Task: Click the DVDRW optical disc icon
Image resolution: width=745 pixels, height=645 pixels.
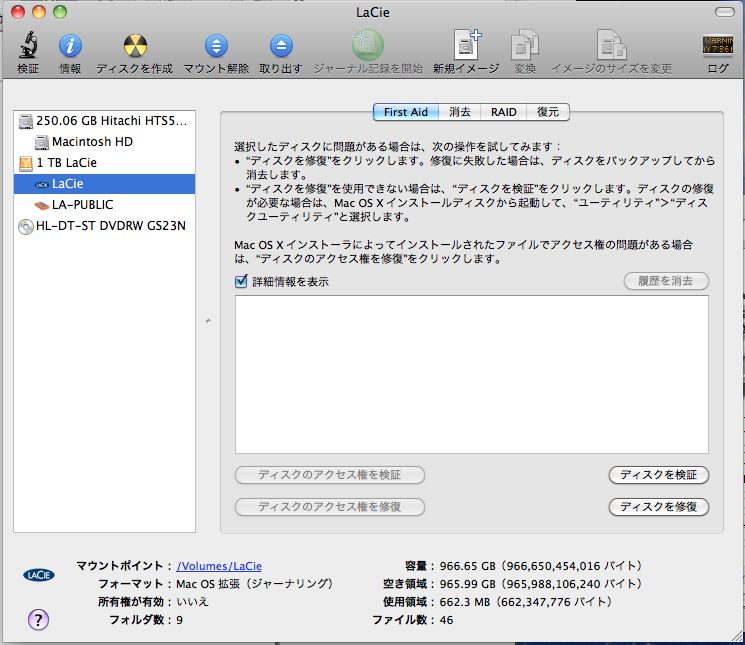Action: (26, 227)
